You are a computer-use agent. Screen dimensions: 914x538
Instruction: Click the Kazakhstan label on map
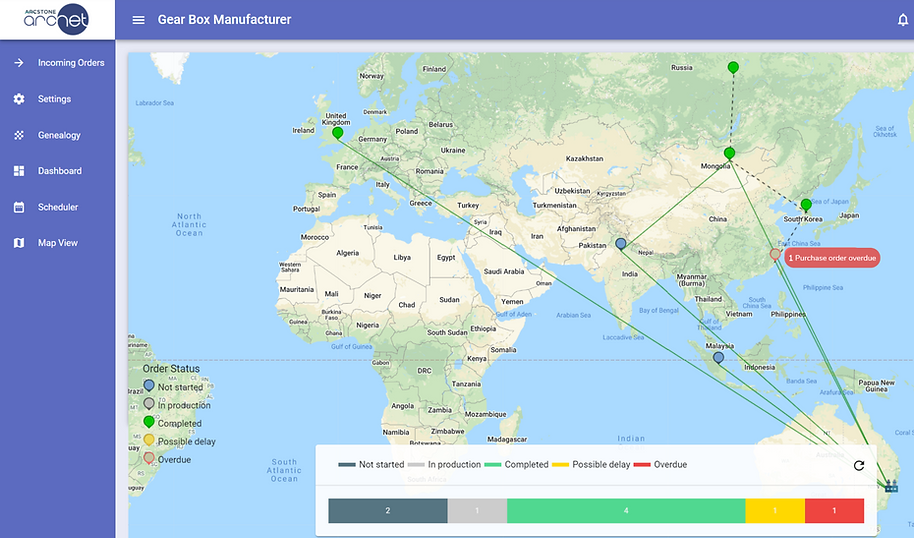(584, 159)
